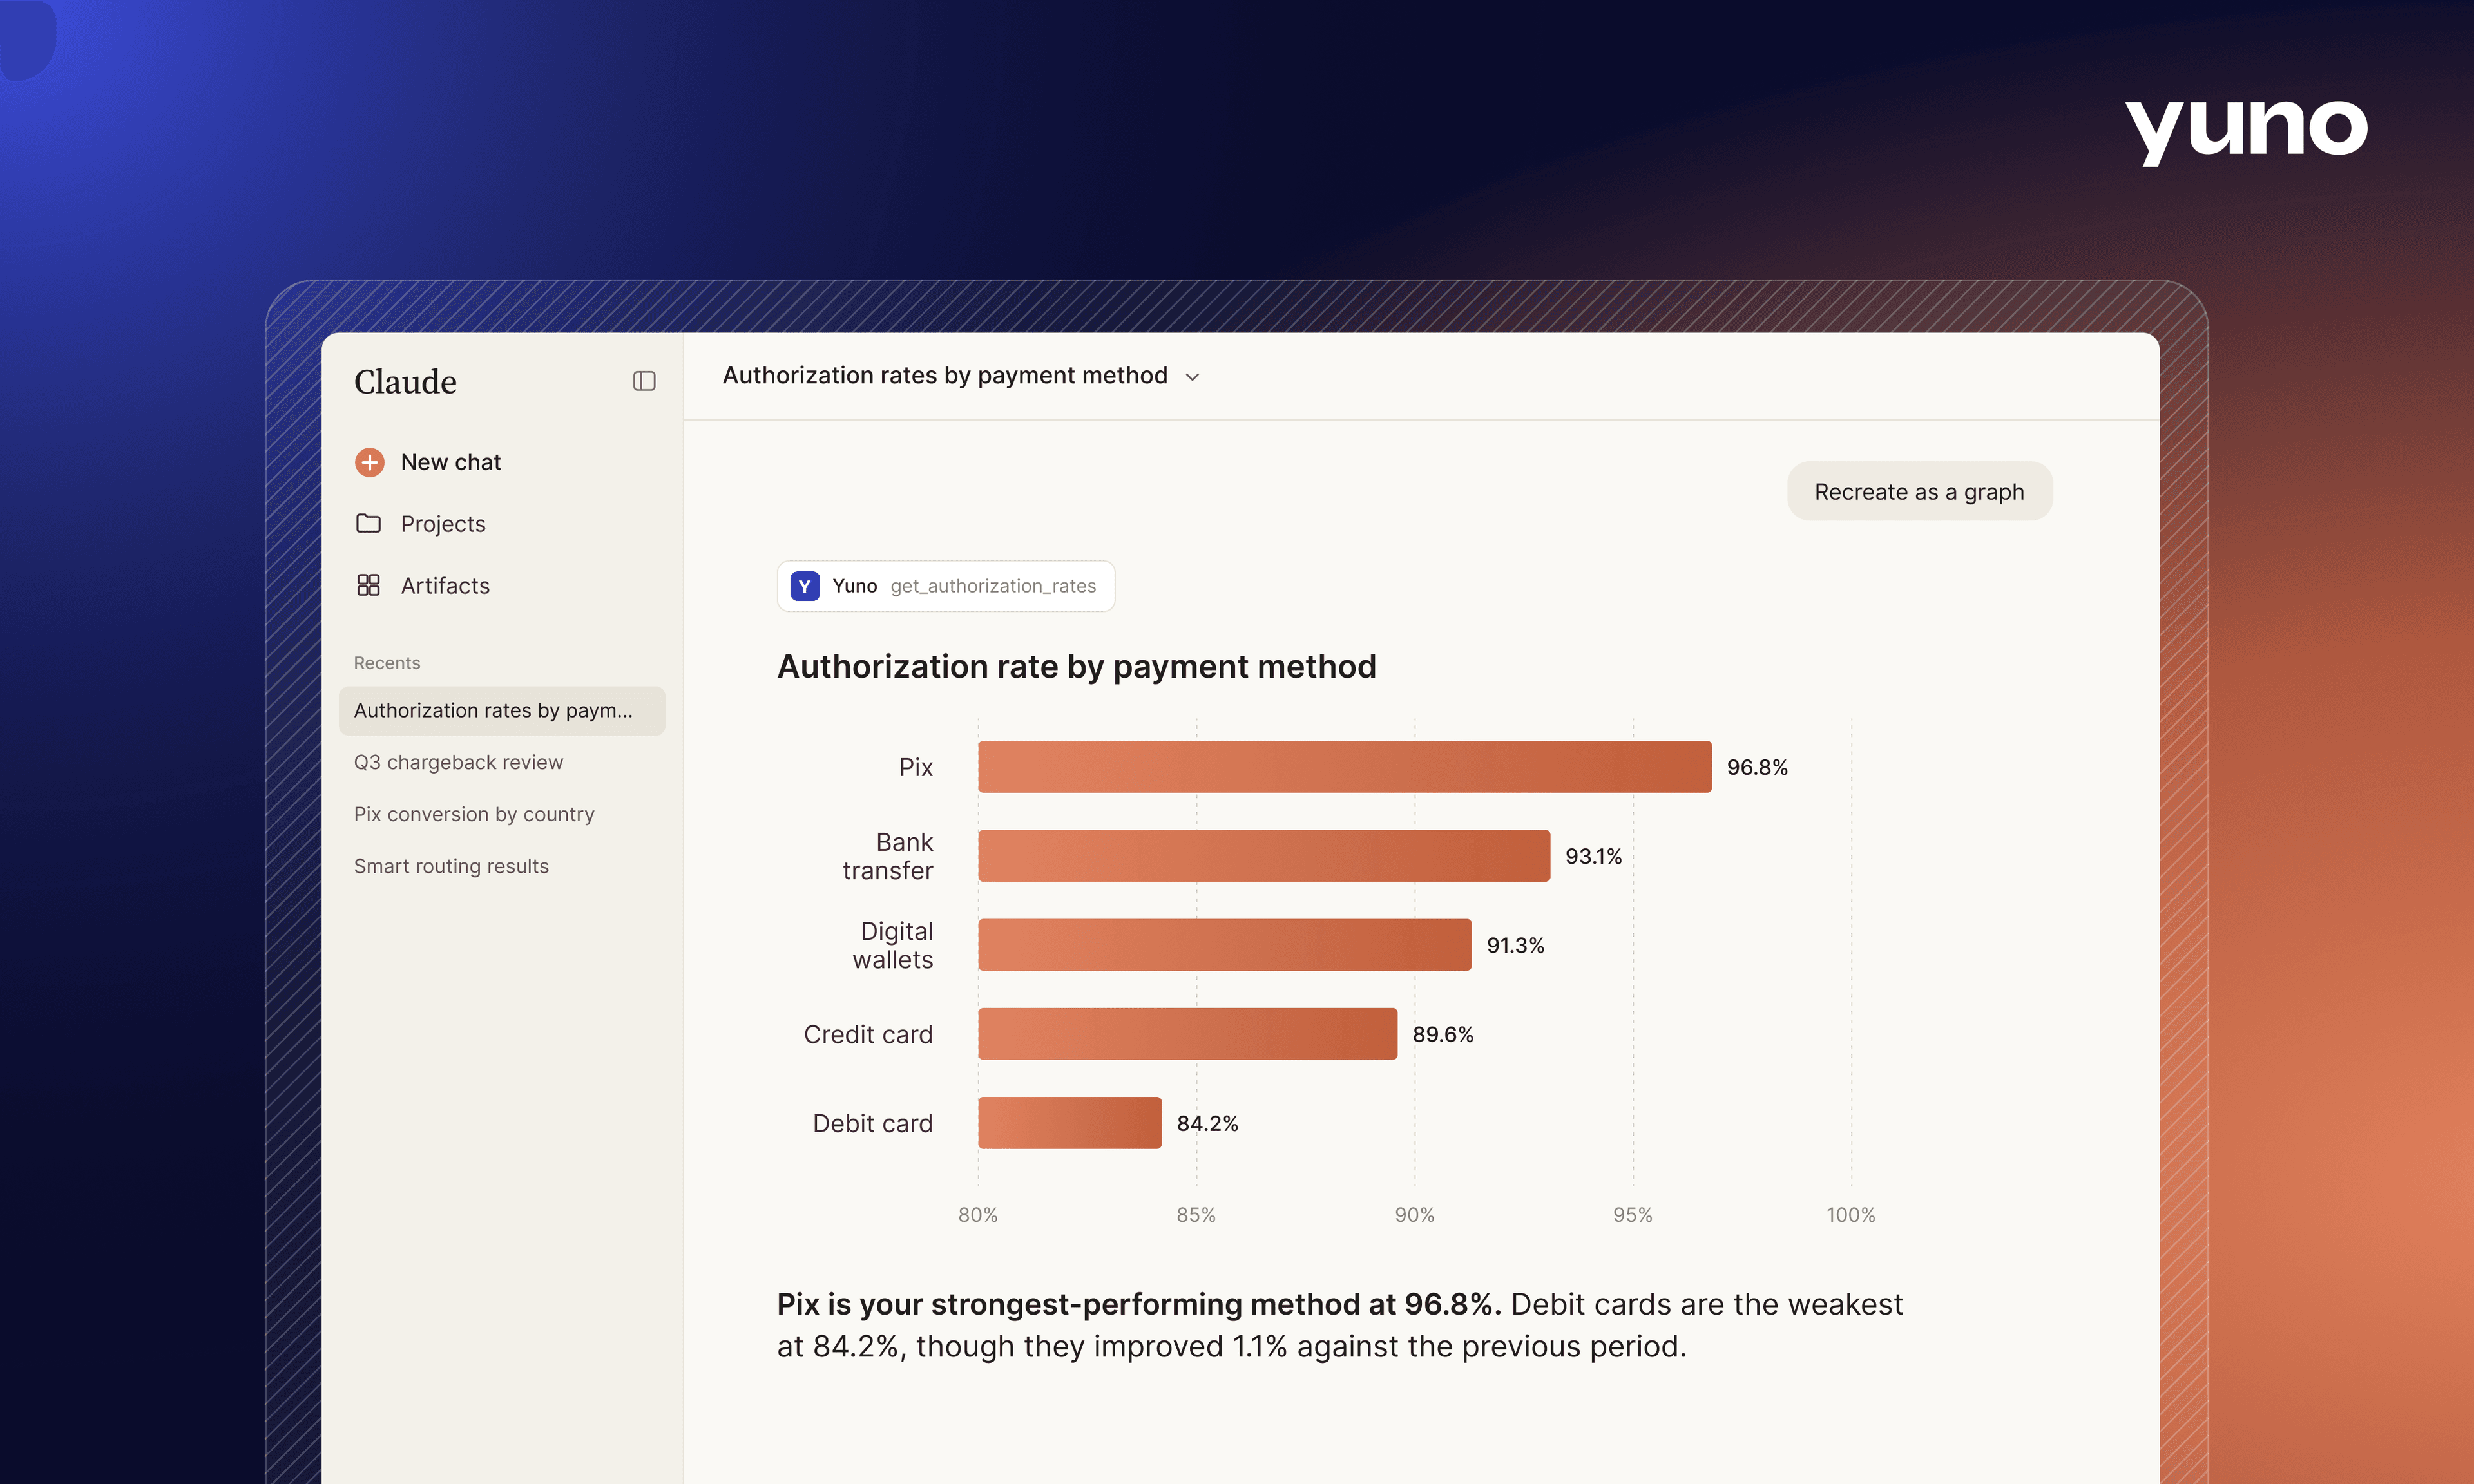Open Pix conversion by country chat
This screenshot has height=1484, width=2474.
[x=474, y=814]
